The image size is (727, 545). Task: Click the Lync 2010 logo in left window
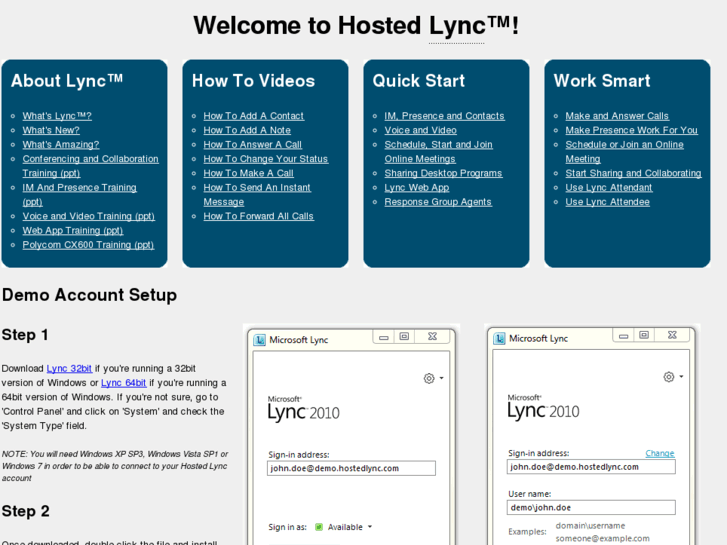(x=303, y=409)
